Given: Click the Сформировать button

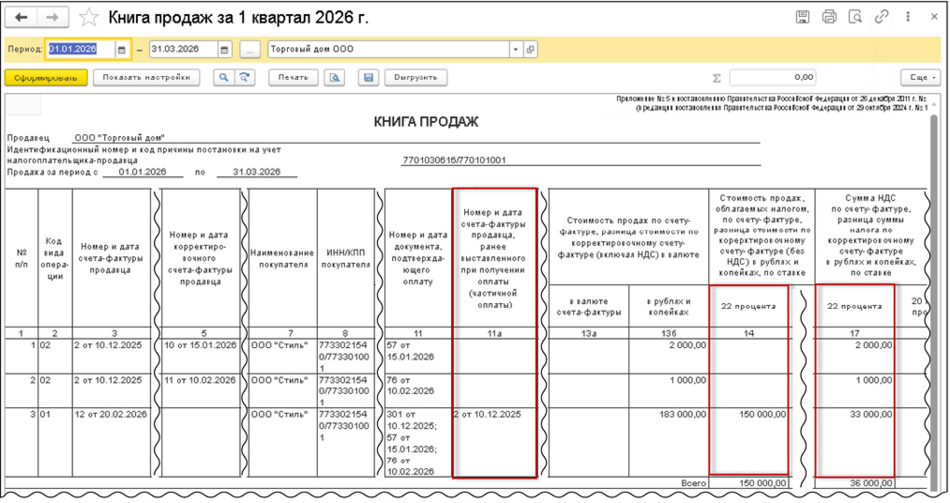Looking at the screenshot, I should pyautogui.click(x=46, y=77).
